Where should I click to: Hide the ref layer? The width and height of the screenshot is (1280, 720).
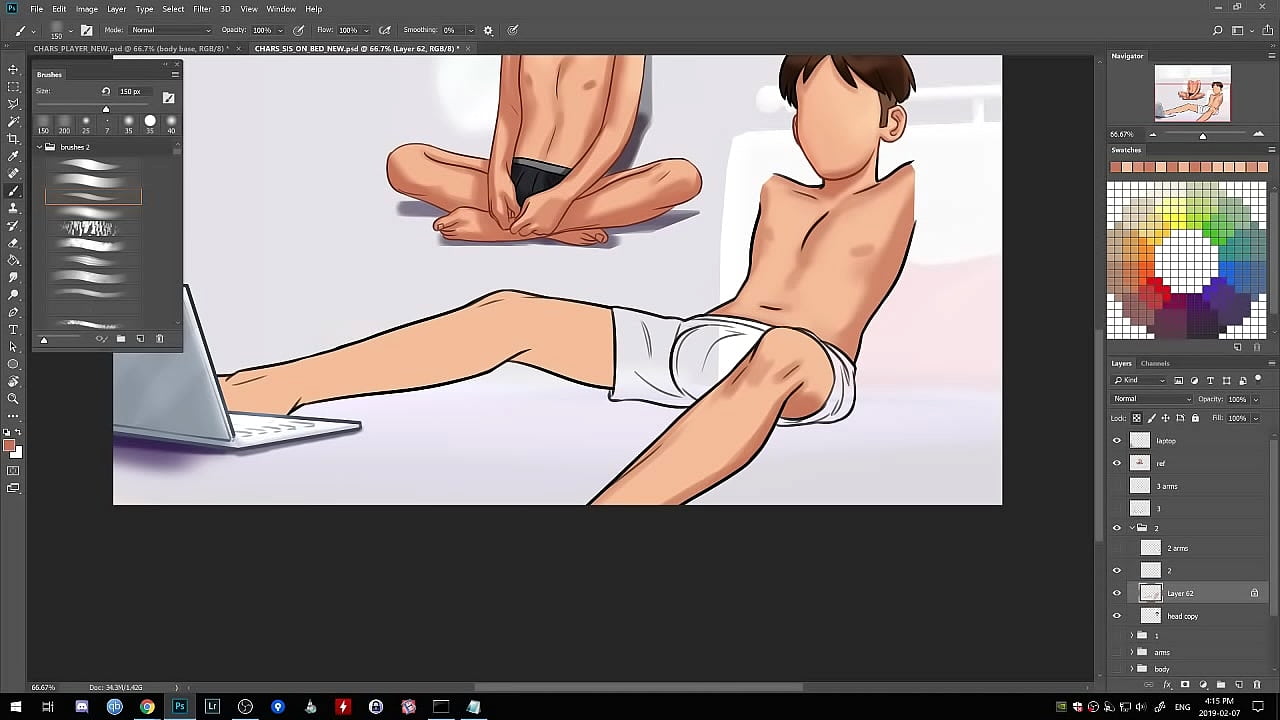point(1117,463)
